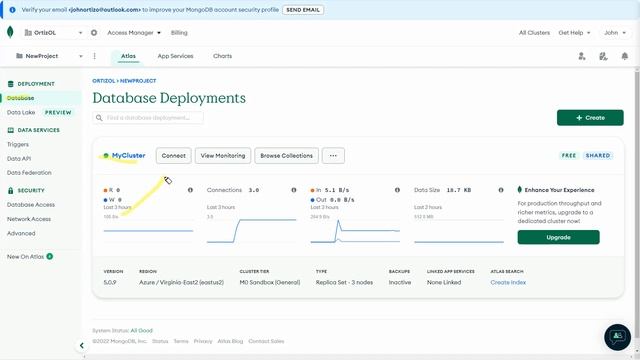Click the network In/Out chart
Screen dimensions: 640x360
coord(355,231)
